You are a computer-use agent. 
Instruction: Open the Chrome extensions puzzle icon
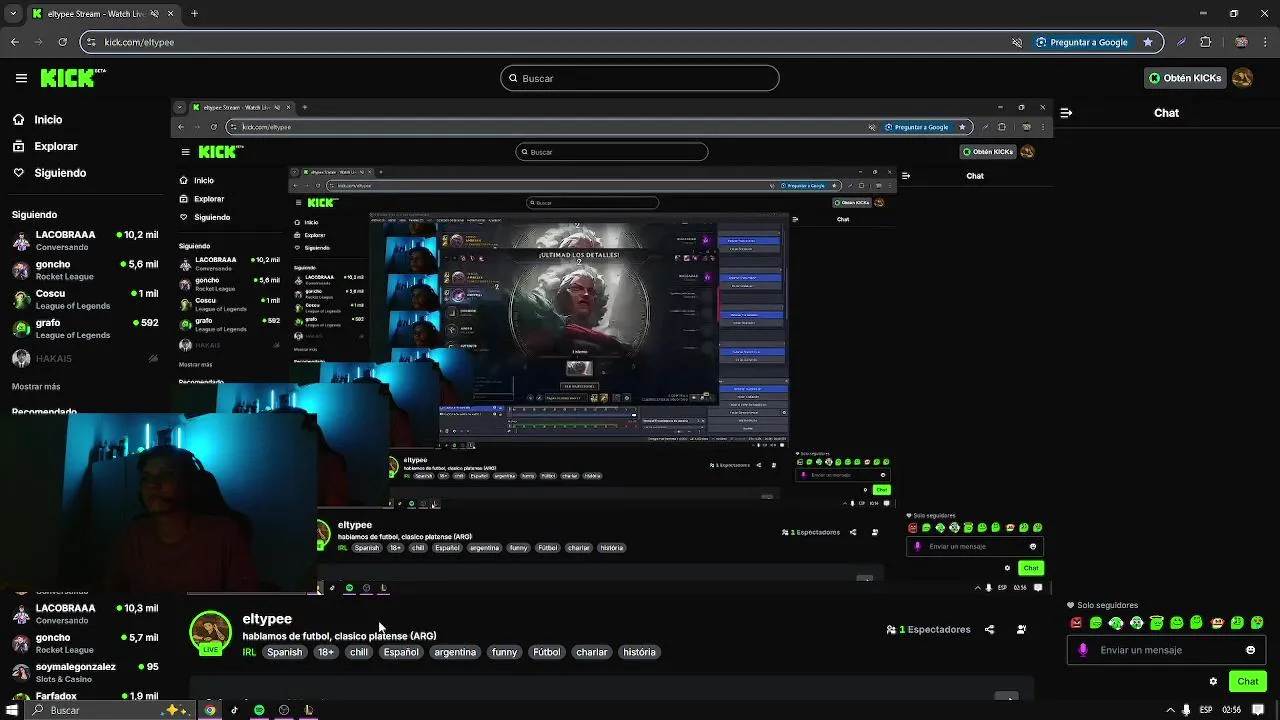click(1205, 42)
